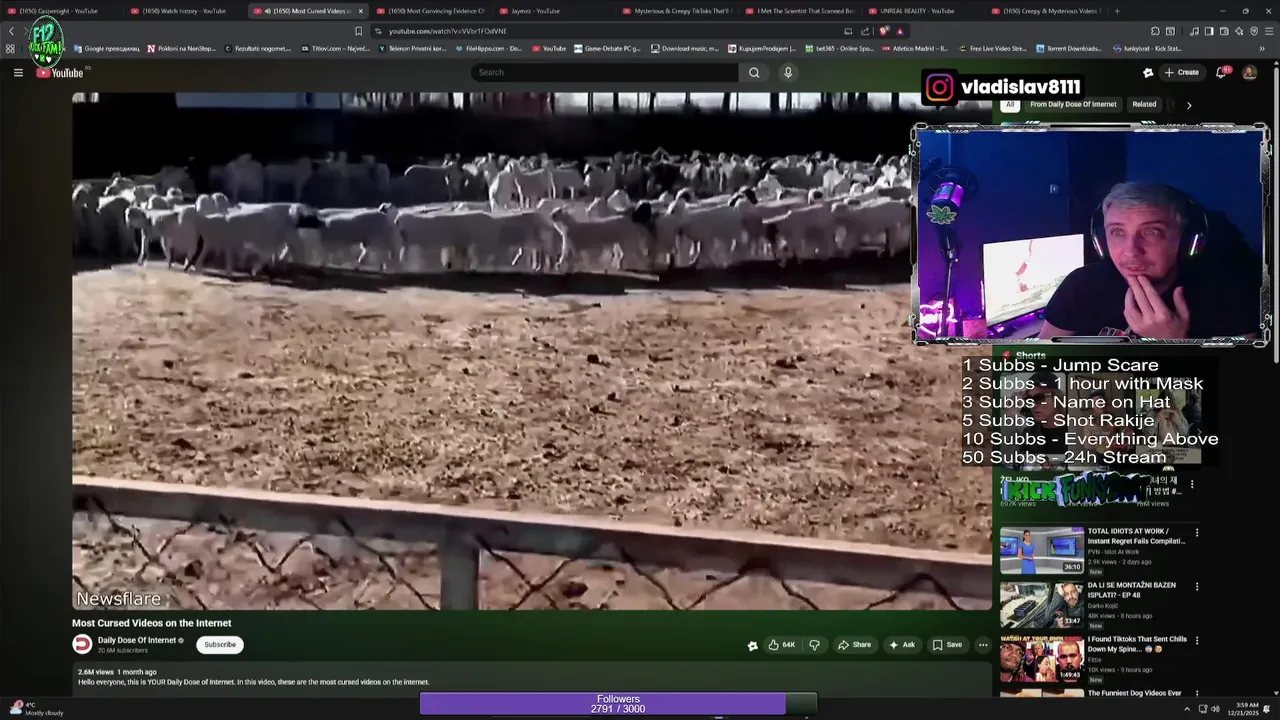Viewport: 1280px width, 720px height.
Task: Open the 'Torrent Downloads' bookmark
Action: [x=1069, y=48]
